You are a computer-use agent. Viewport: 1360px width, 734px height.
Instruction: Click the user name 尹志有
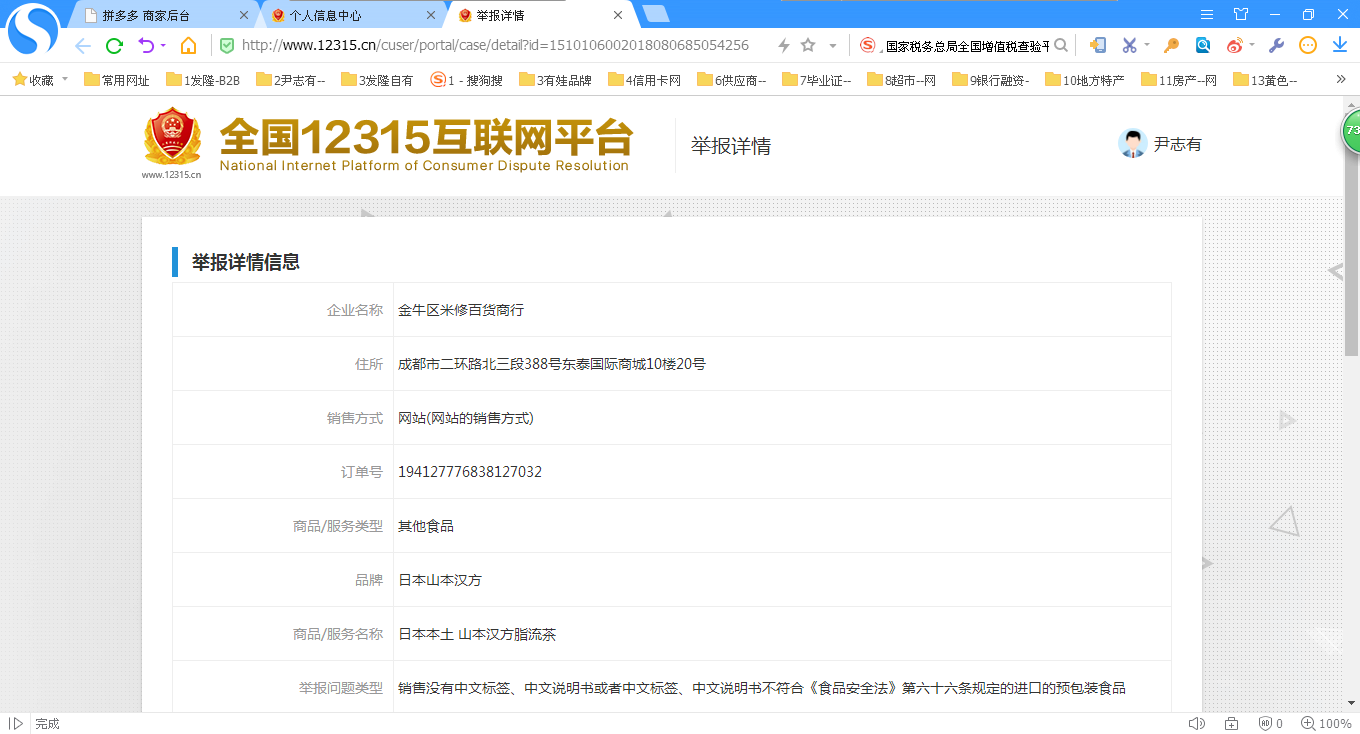[1177, 144]
